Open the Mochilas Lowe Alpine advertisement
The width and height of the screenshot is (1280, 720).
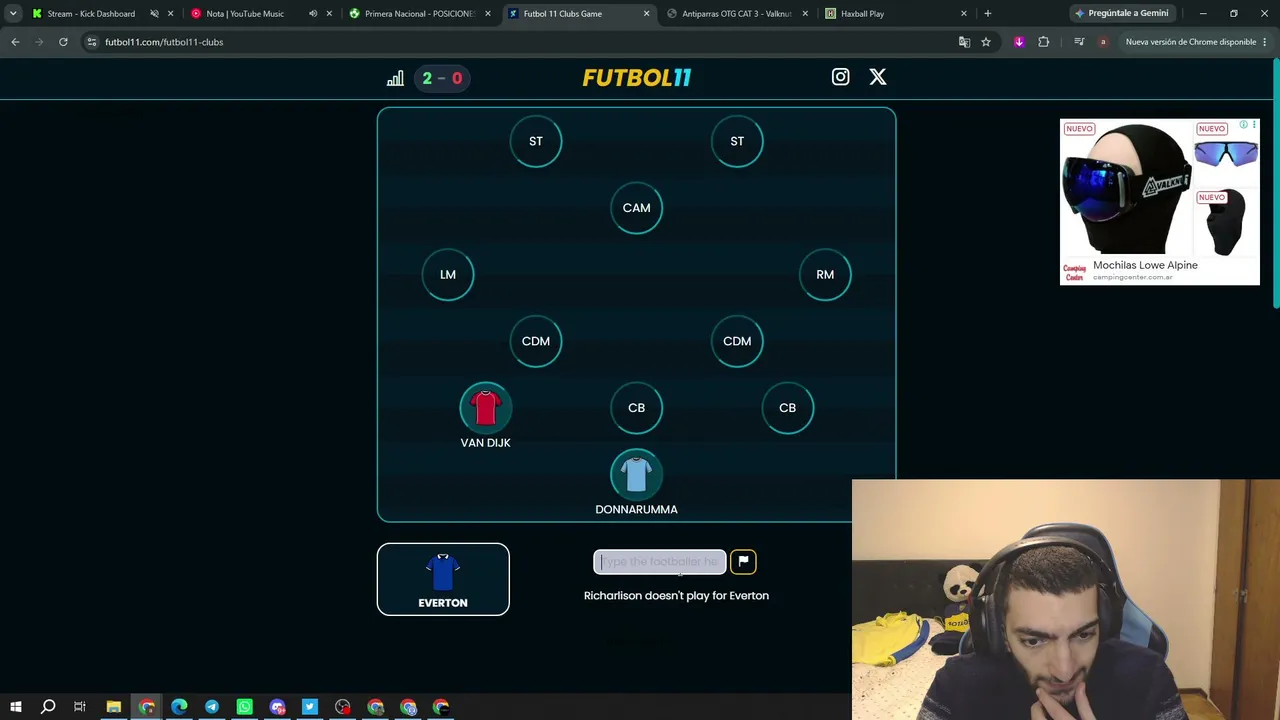point(1160,202)
